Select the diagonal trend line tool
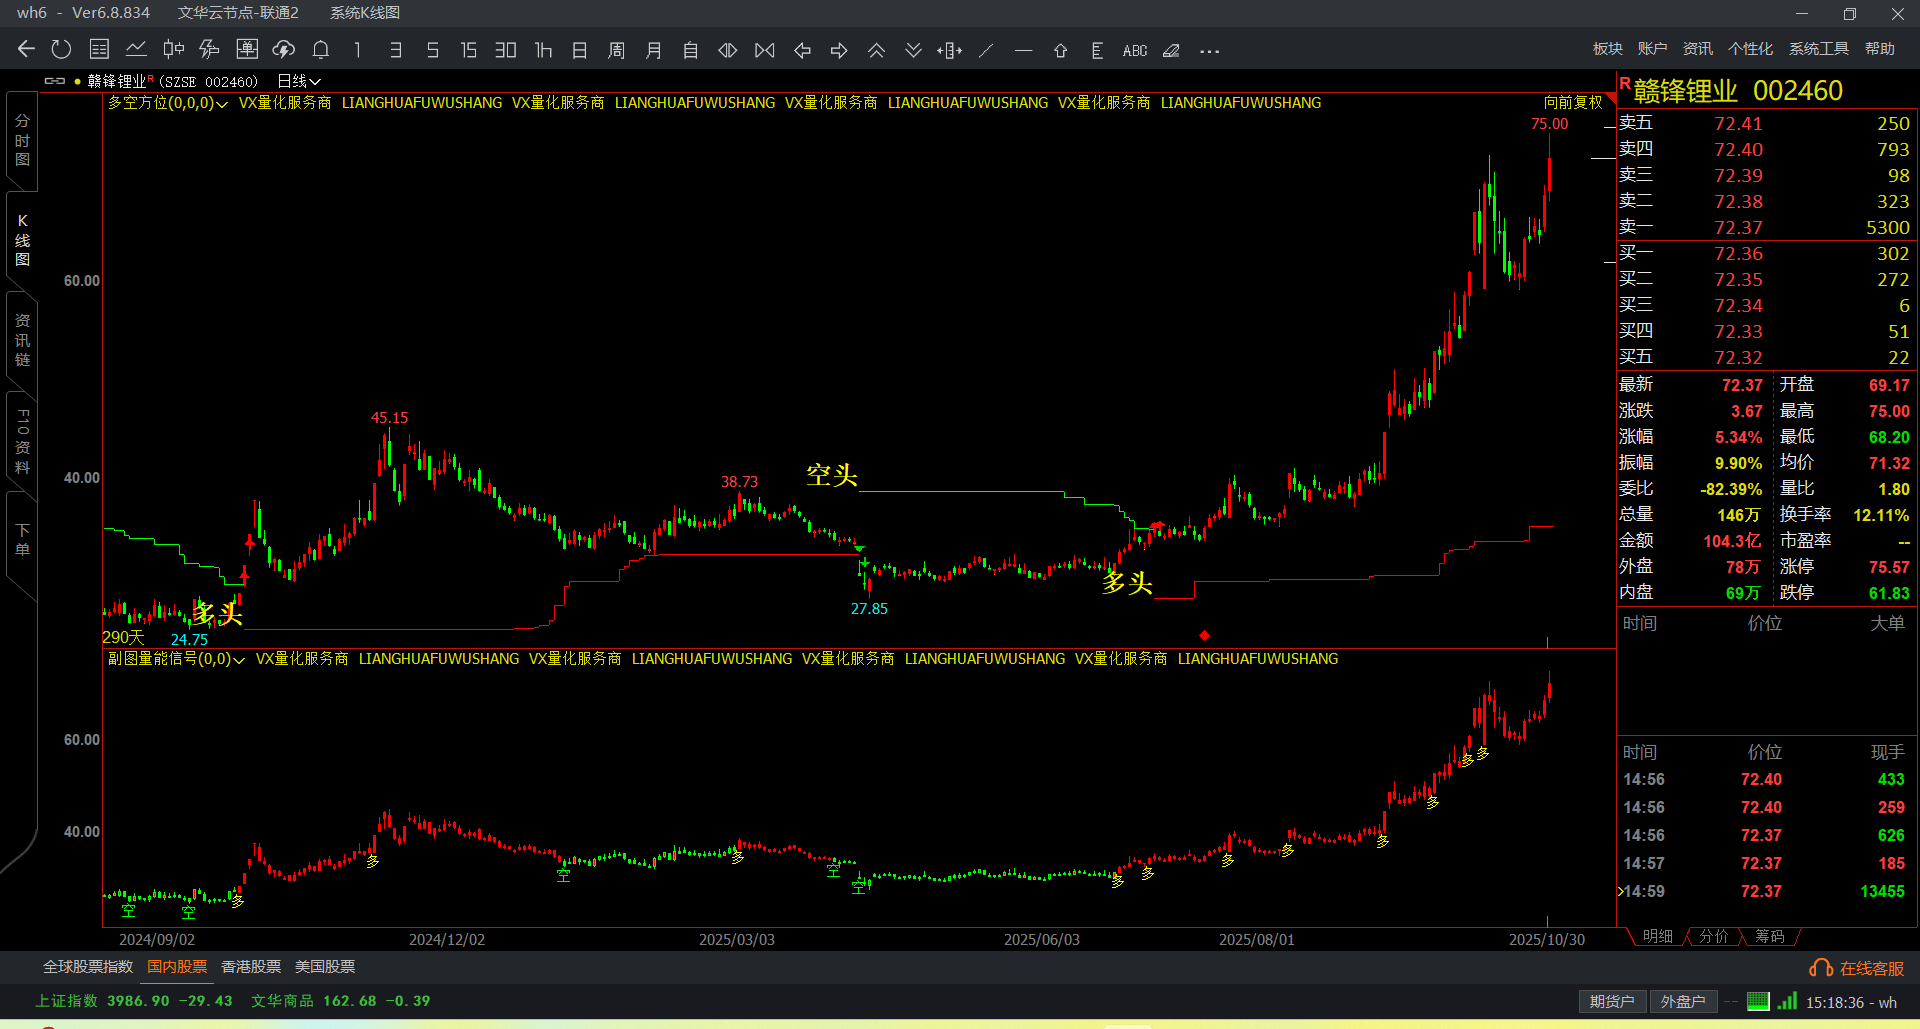Viewport: 1920px width, 1029px height. pos(986,50)
